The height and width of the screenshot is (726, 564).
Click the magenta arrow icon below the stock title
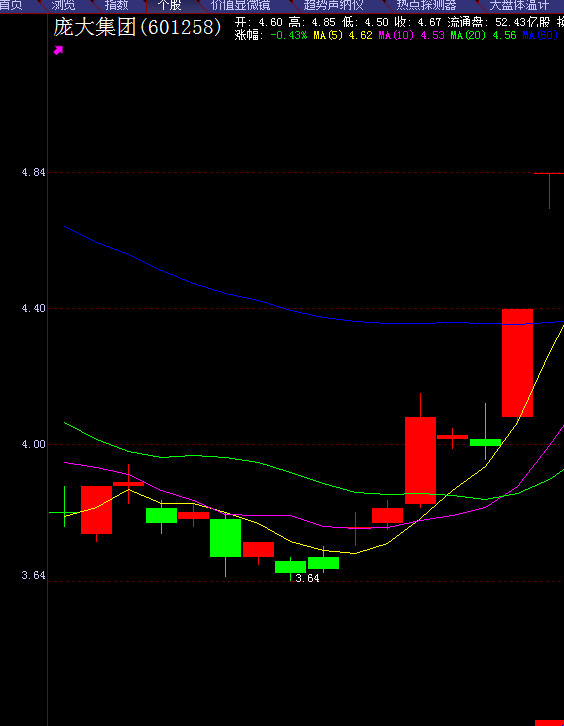click(x=58, y=50)
